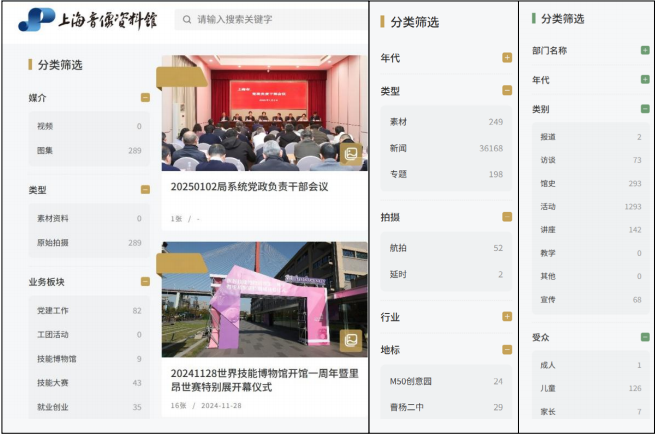
Task: Open the party meeting hall thumbnail
Action: 262,113
